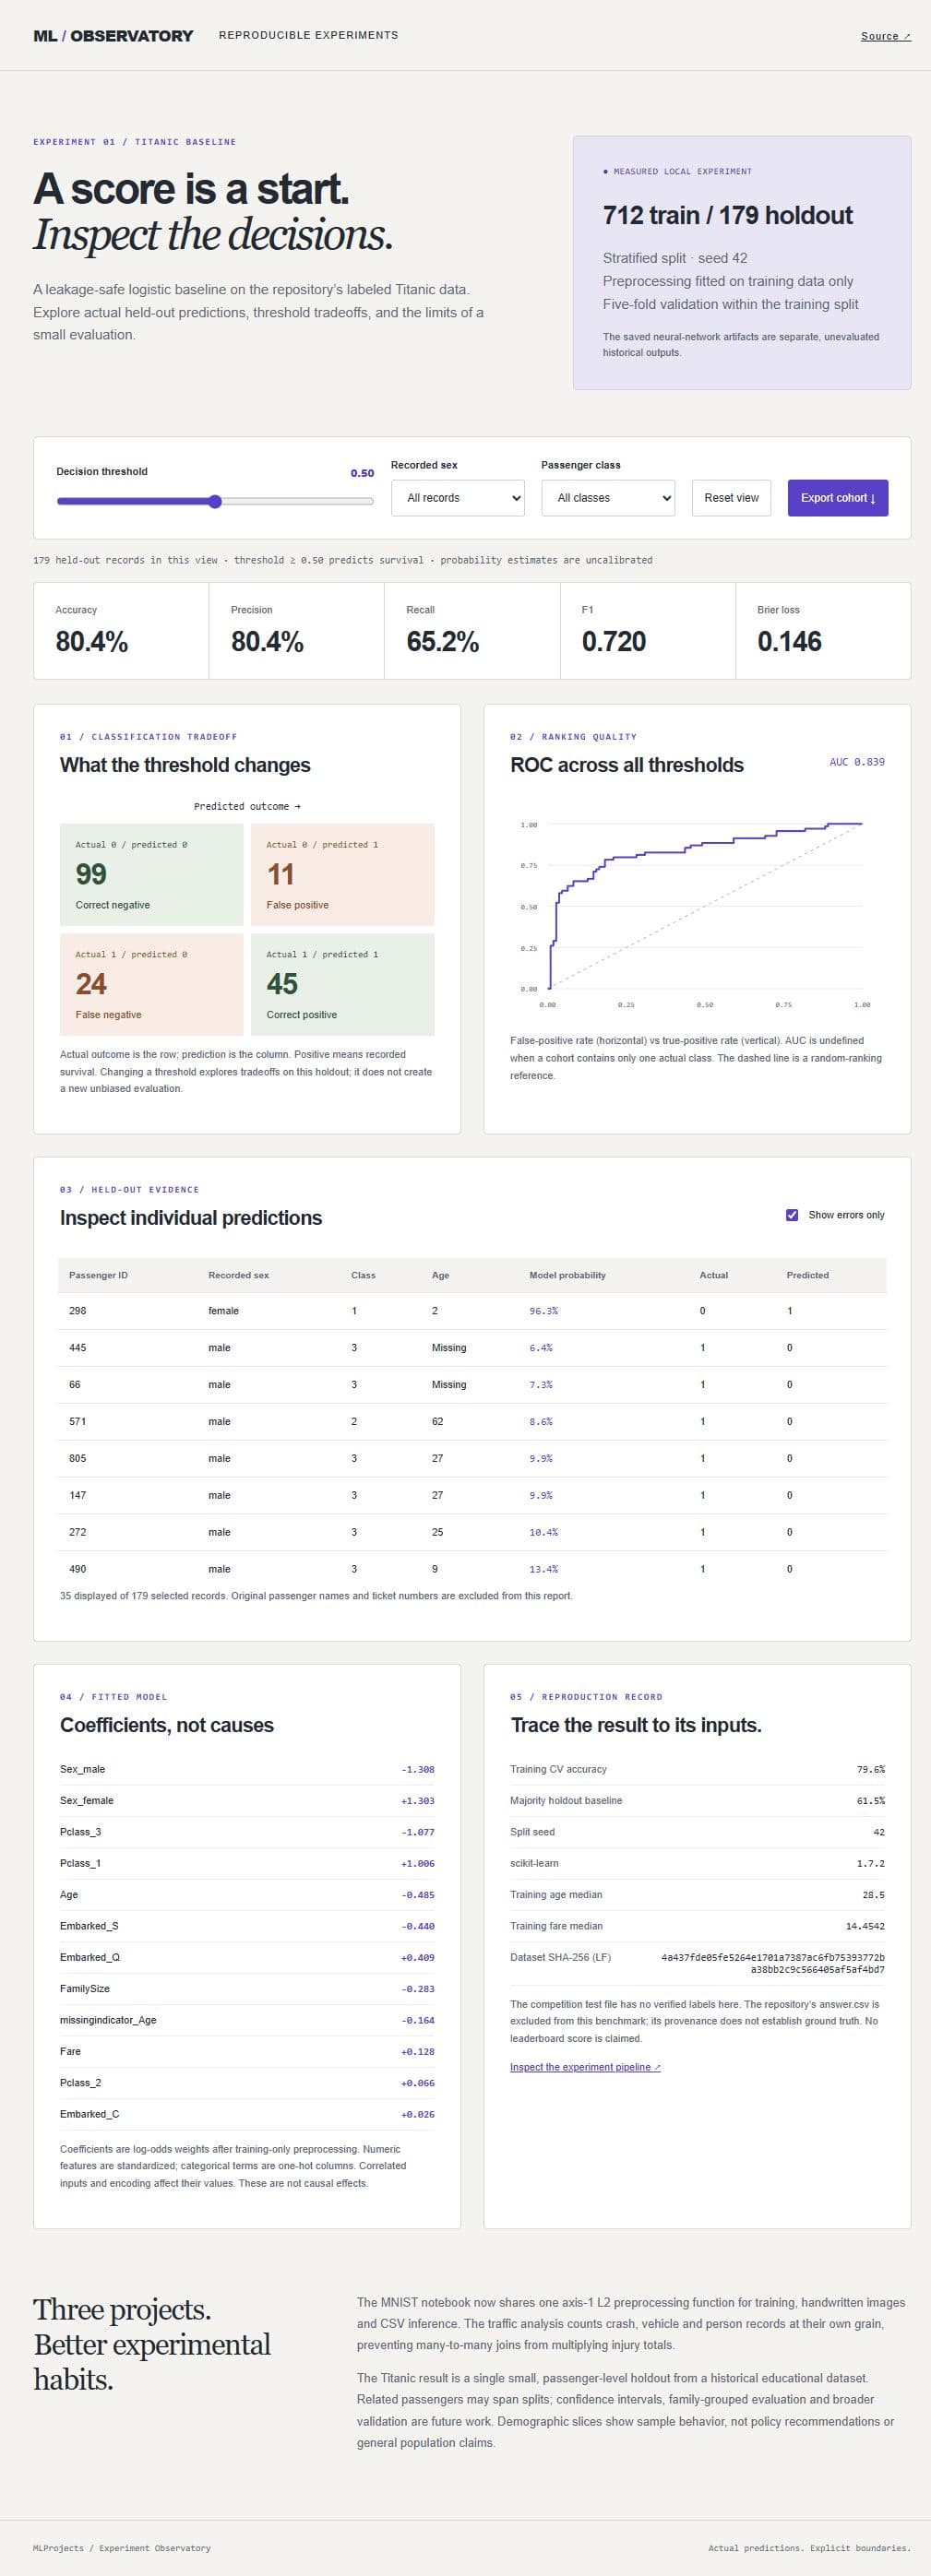This screenshot has height=2576, width=931.
Task: Click the REPRODUCIBLE EXPERIMENTS header text
Action: pos(308,35)
